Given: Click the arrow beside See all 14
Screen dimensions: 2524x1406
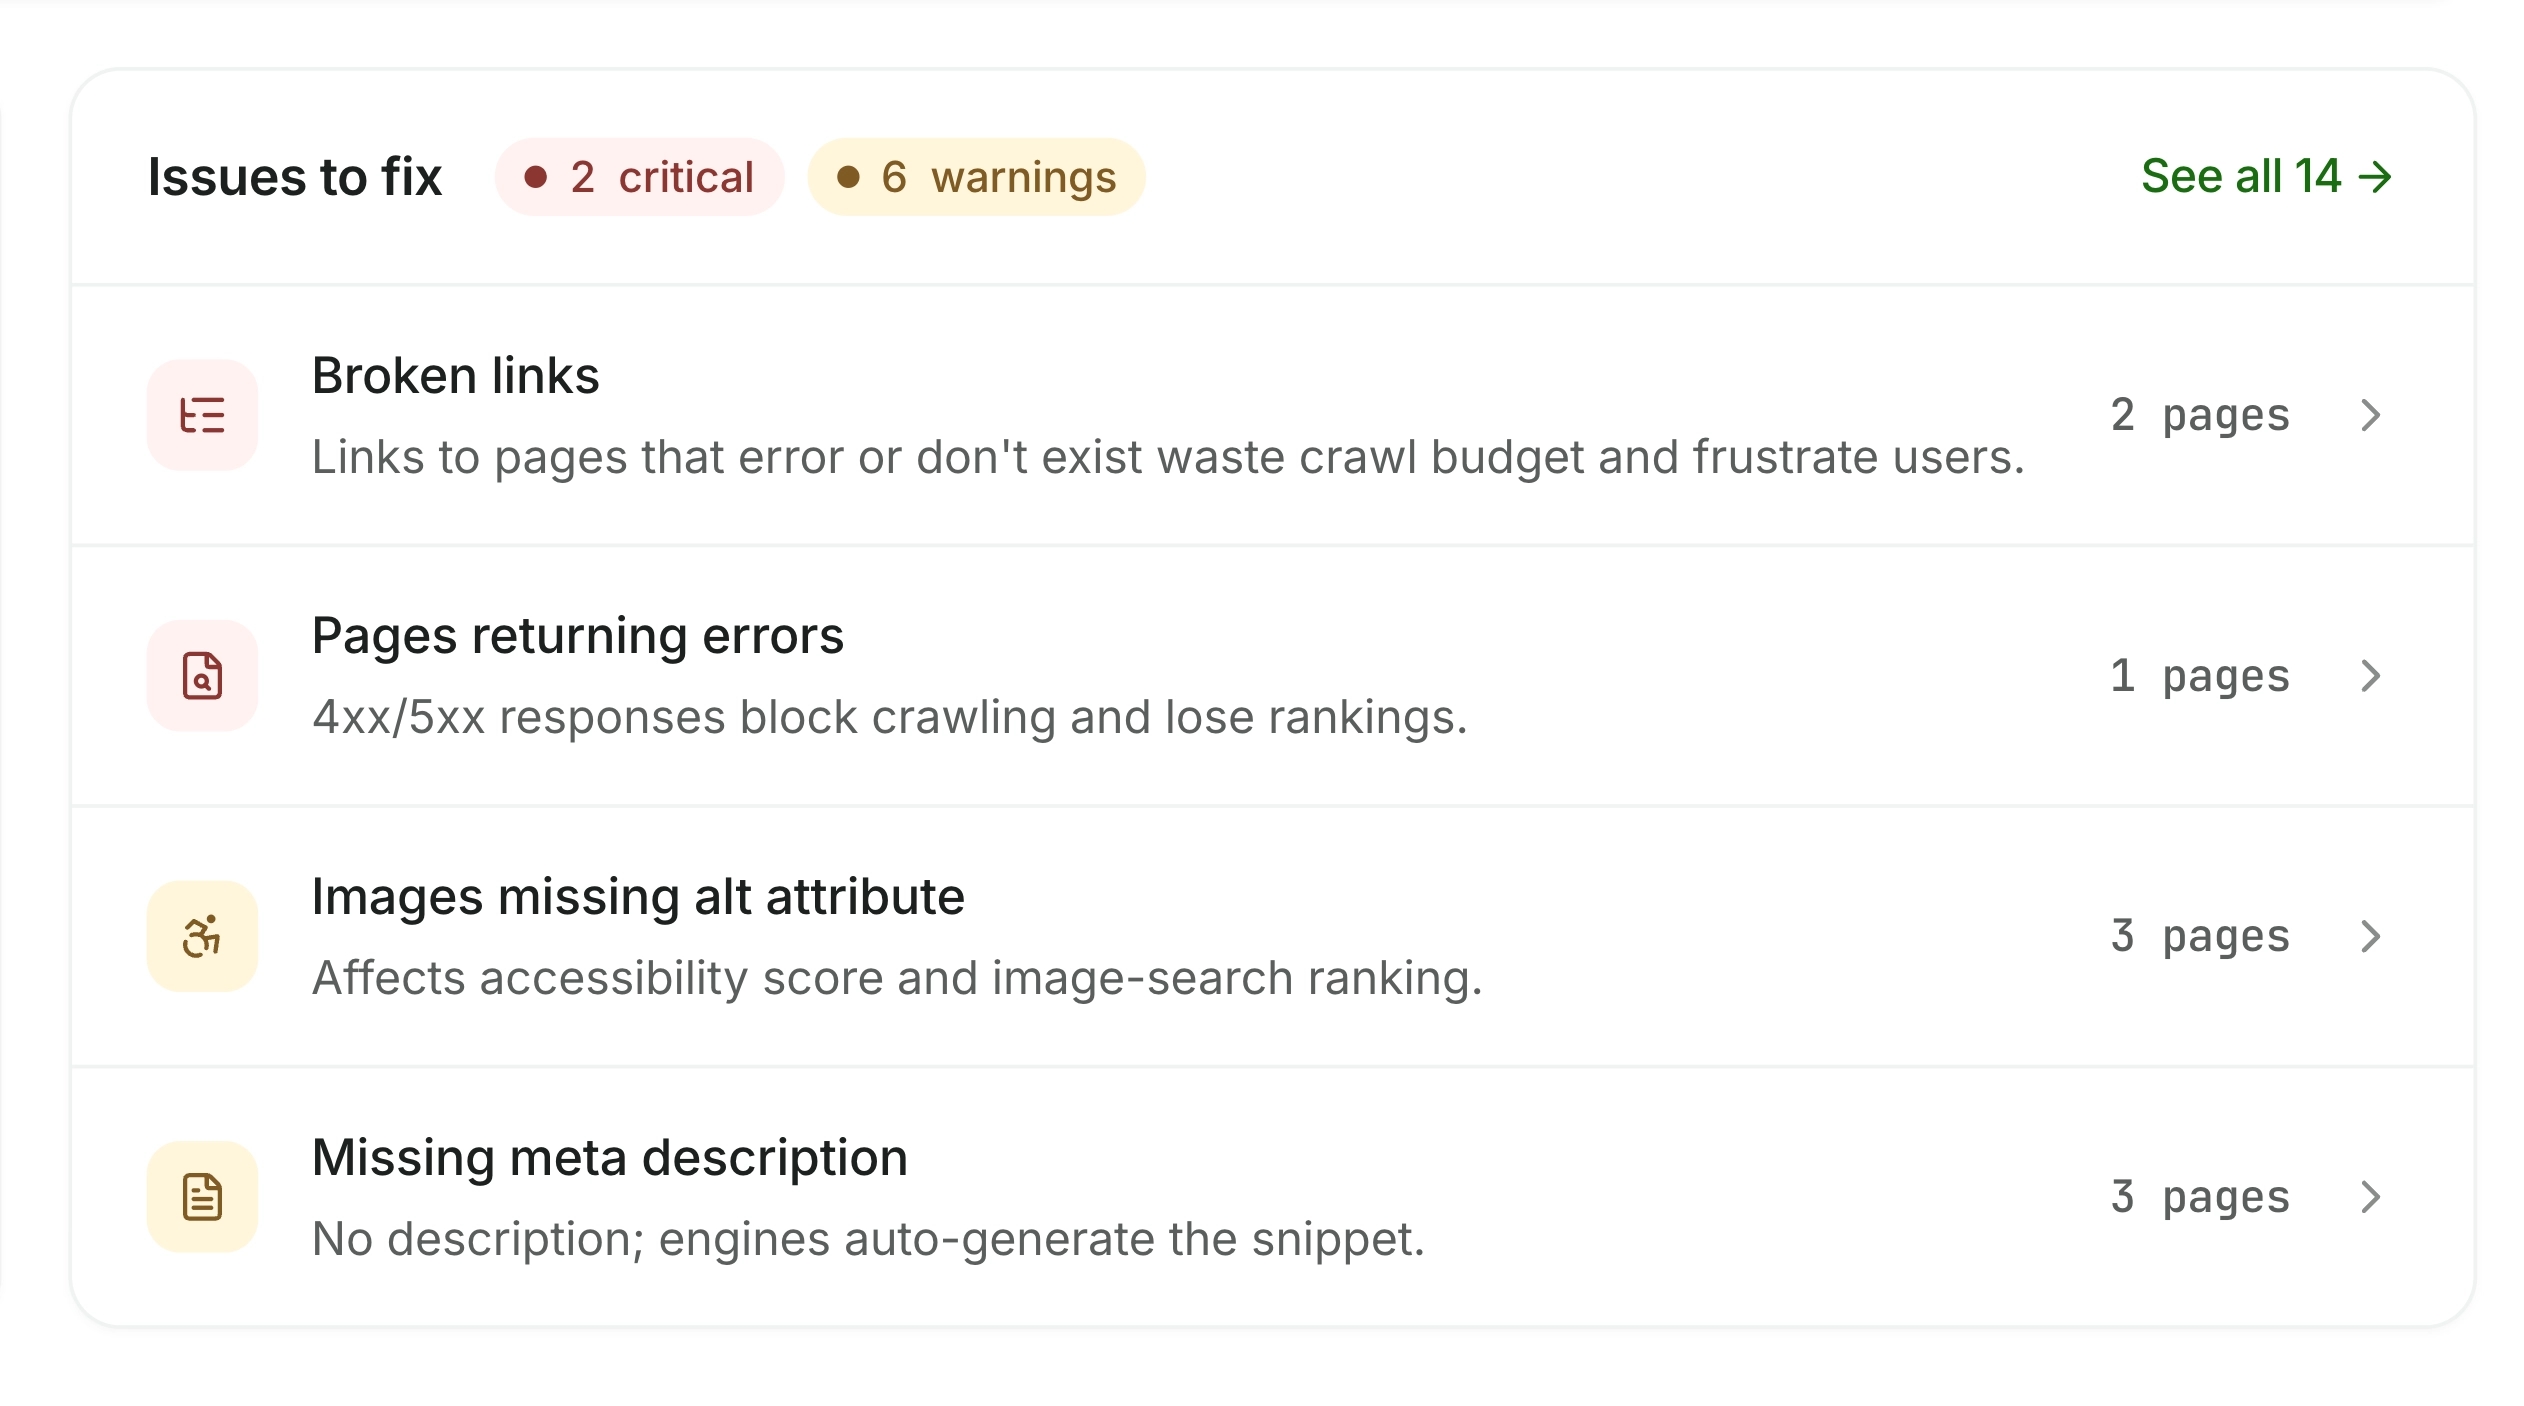Looking at the screenshot, I should tap(2375, 177).
